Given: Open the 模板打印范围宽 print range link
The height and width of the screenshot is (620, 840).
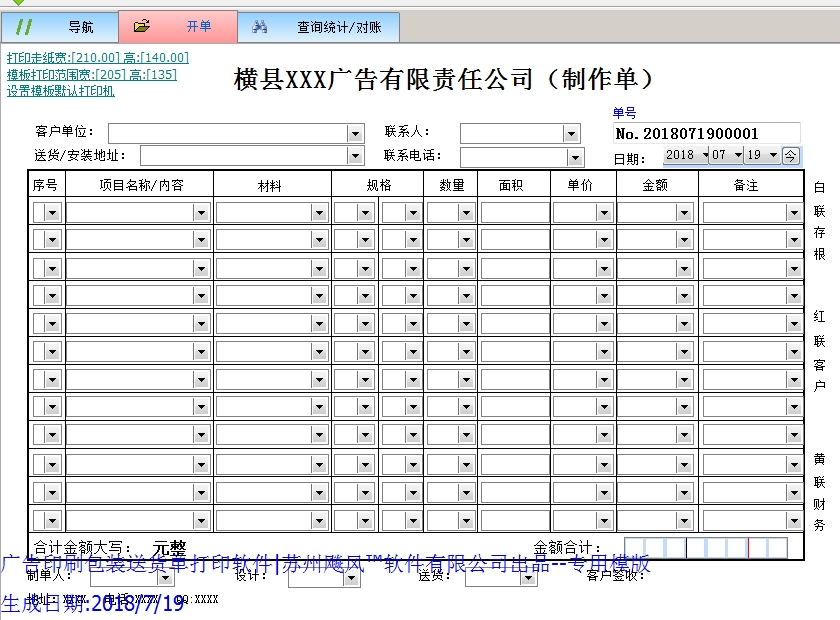Looking at the screenshot, I should pyautogui.click(x=91, y=74).
